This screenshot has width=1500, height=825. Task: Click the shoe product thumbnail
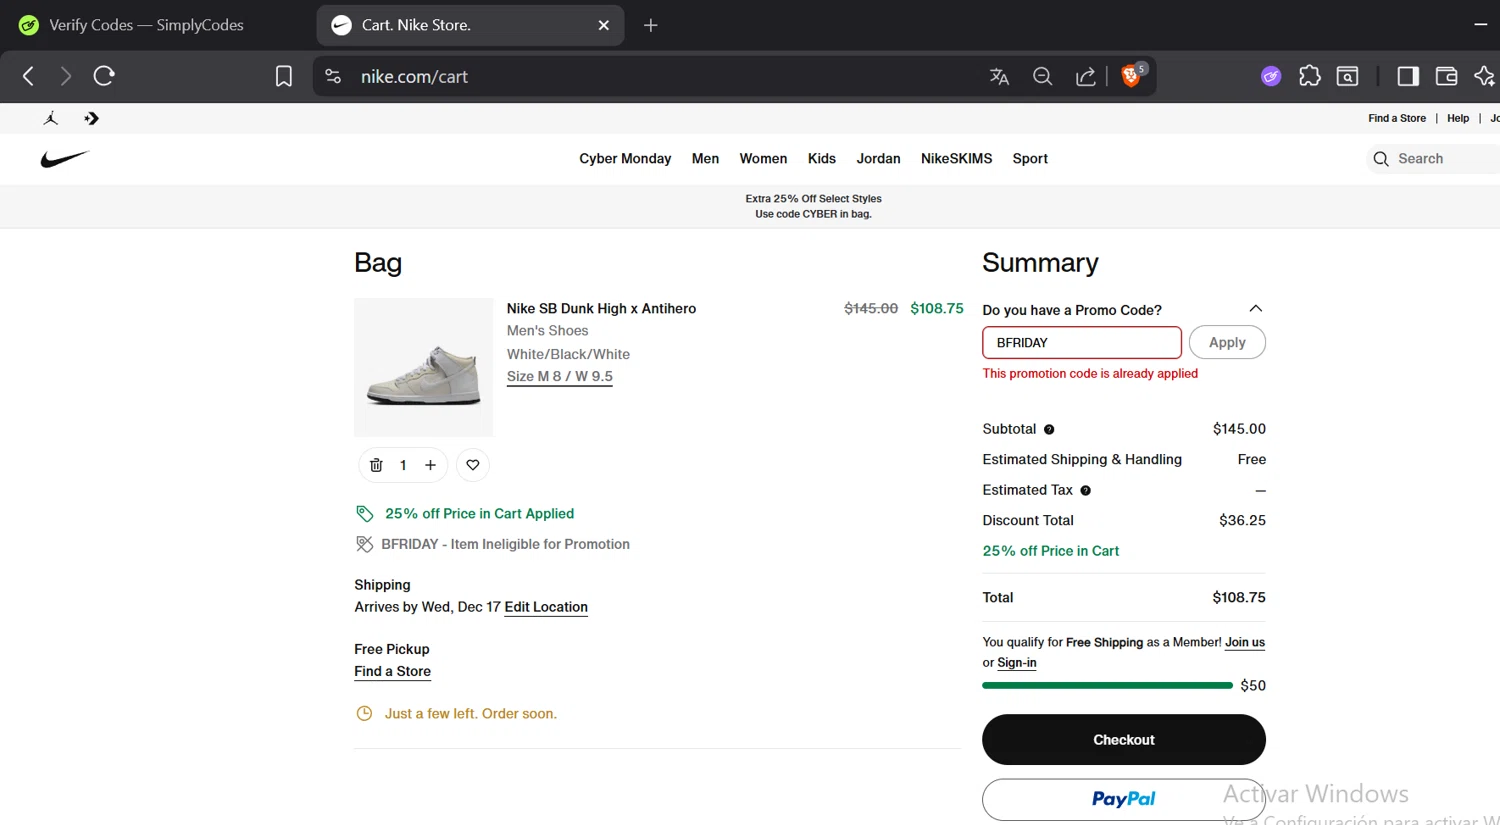tap(423, 367)
